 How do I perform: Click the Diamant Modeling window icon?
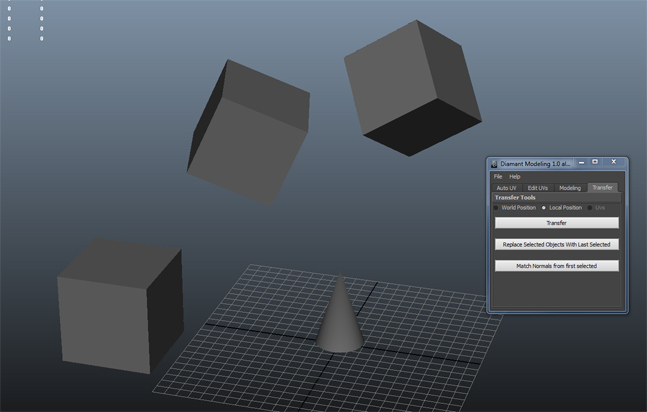494,163
